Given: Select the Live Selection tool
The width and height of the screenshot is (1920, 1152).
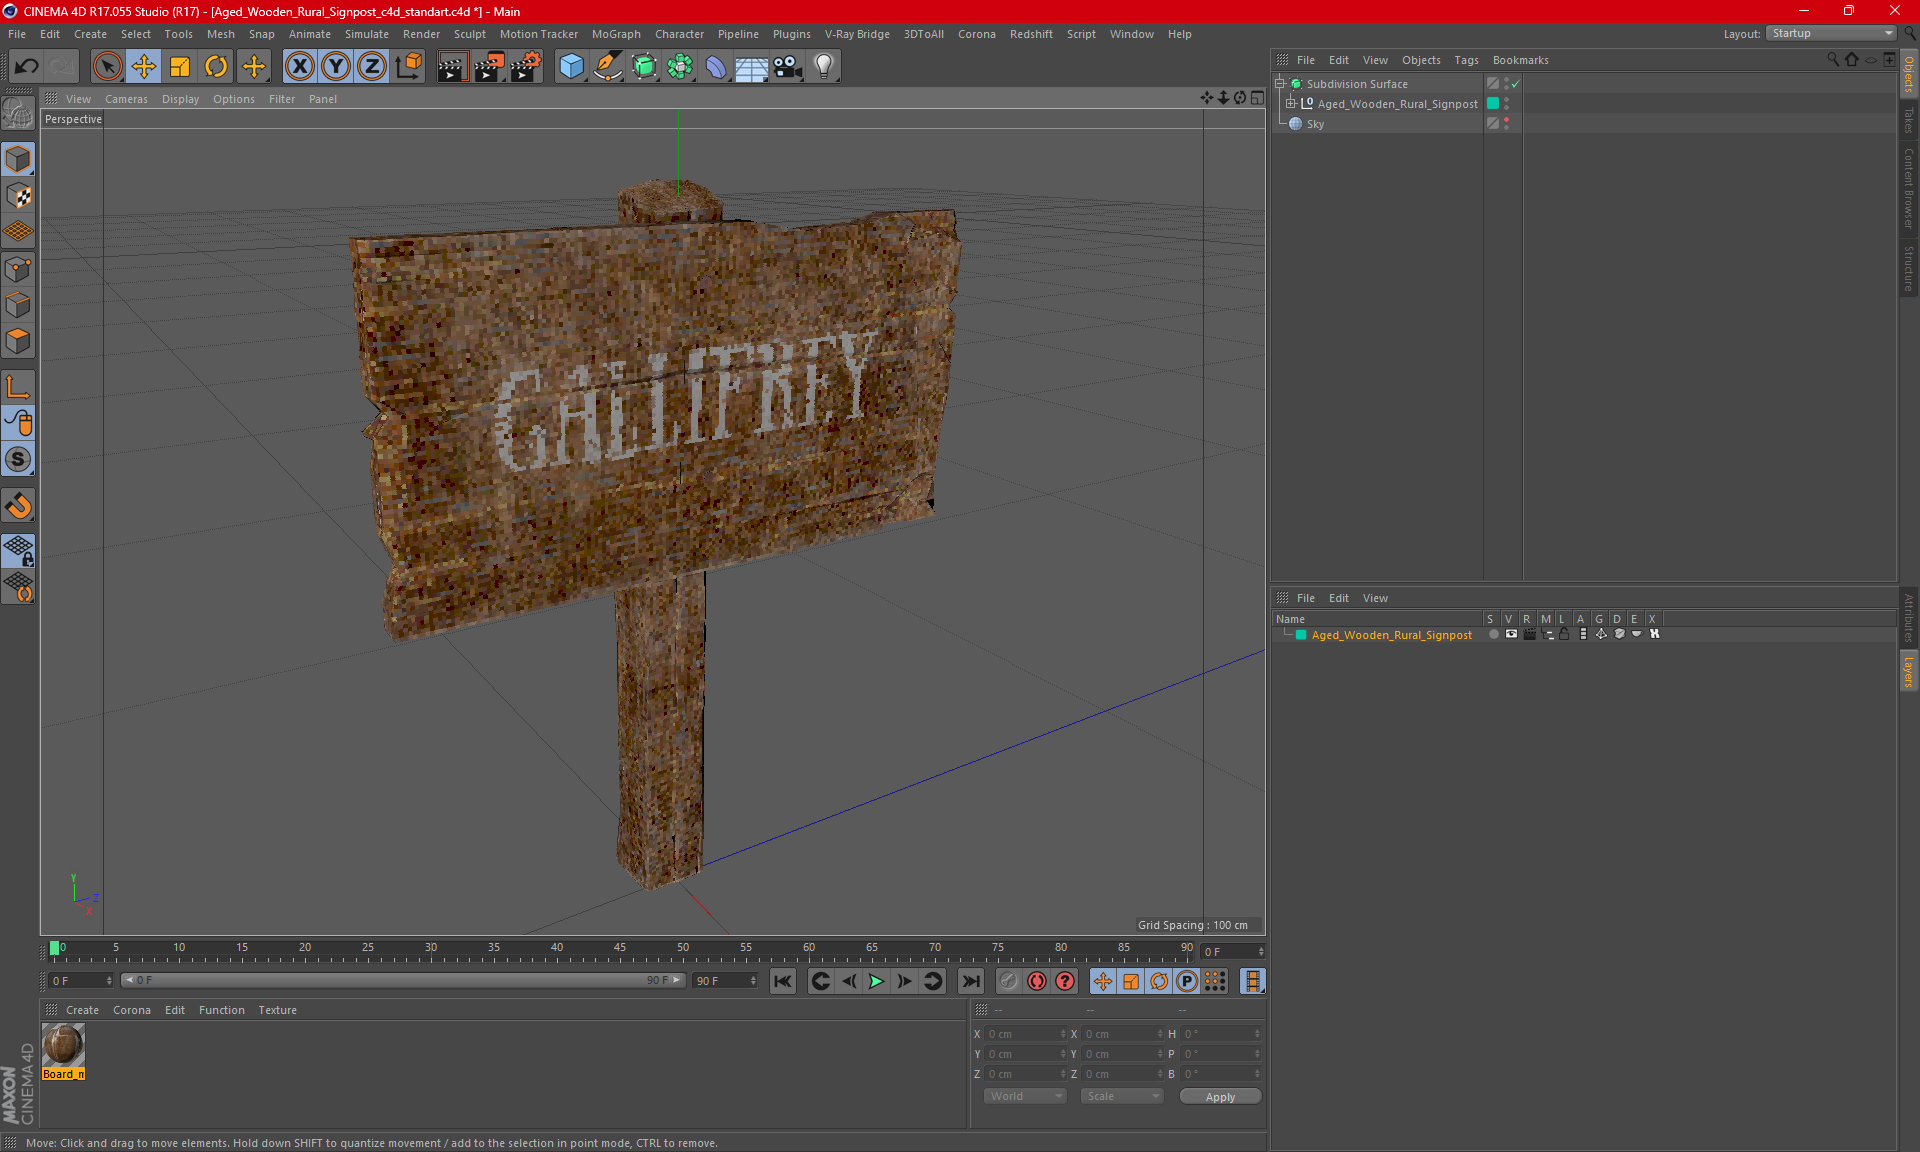Looking at the screenshot, I should [107, 67].
